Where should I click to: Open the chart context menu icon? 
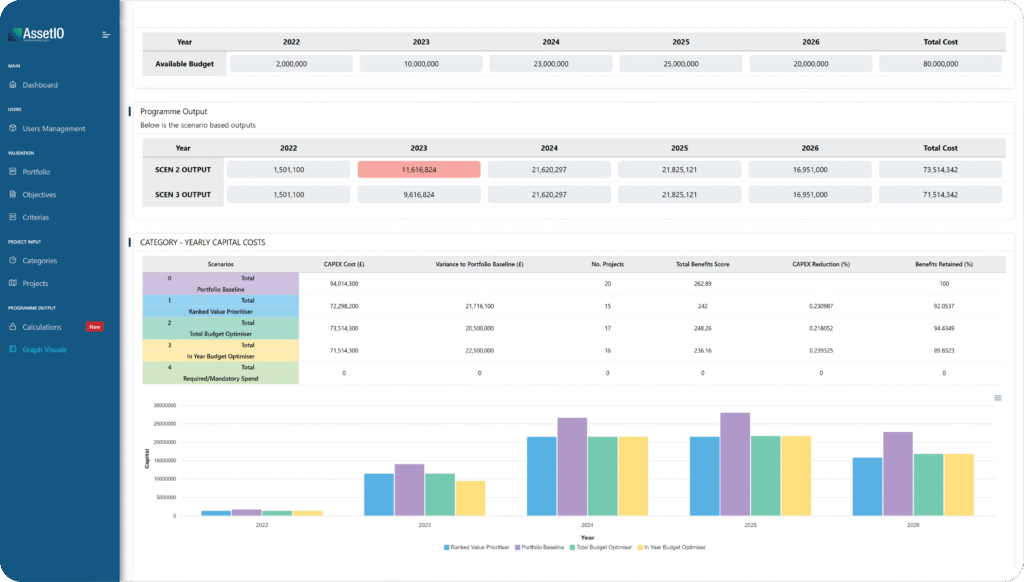click(x=996, y=398)
